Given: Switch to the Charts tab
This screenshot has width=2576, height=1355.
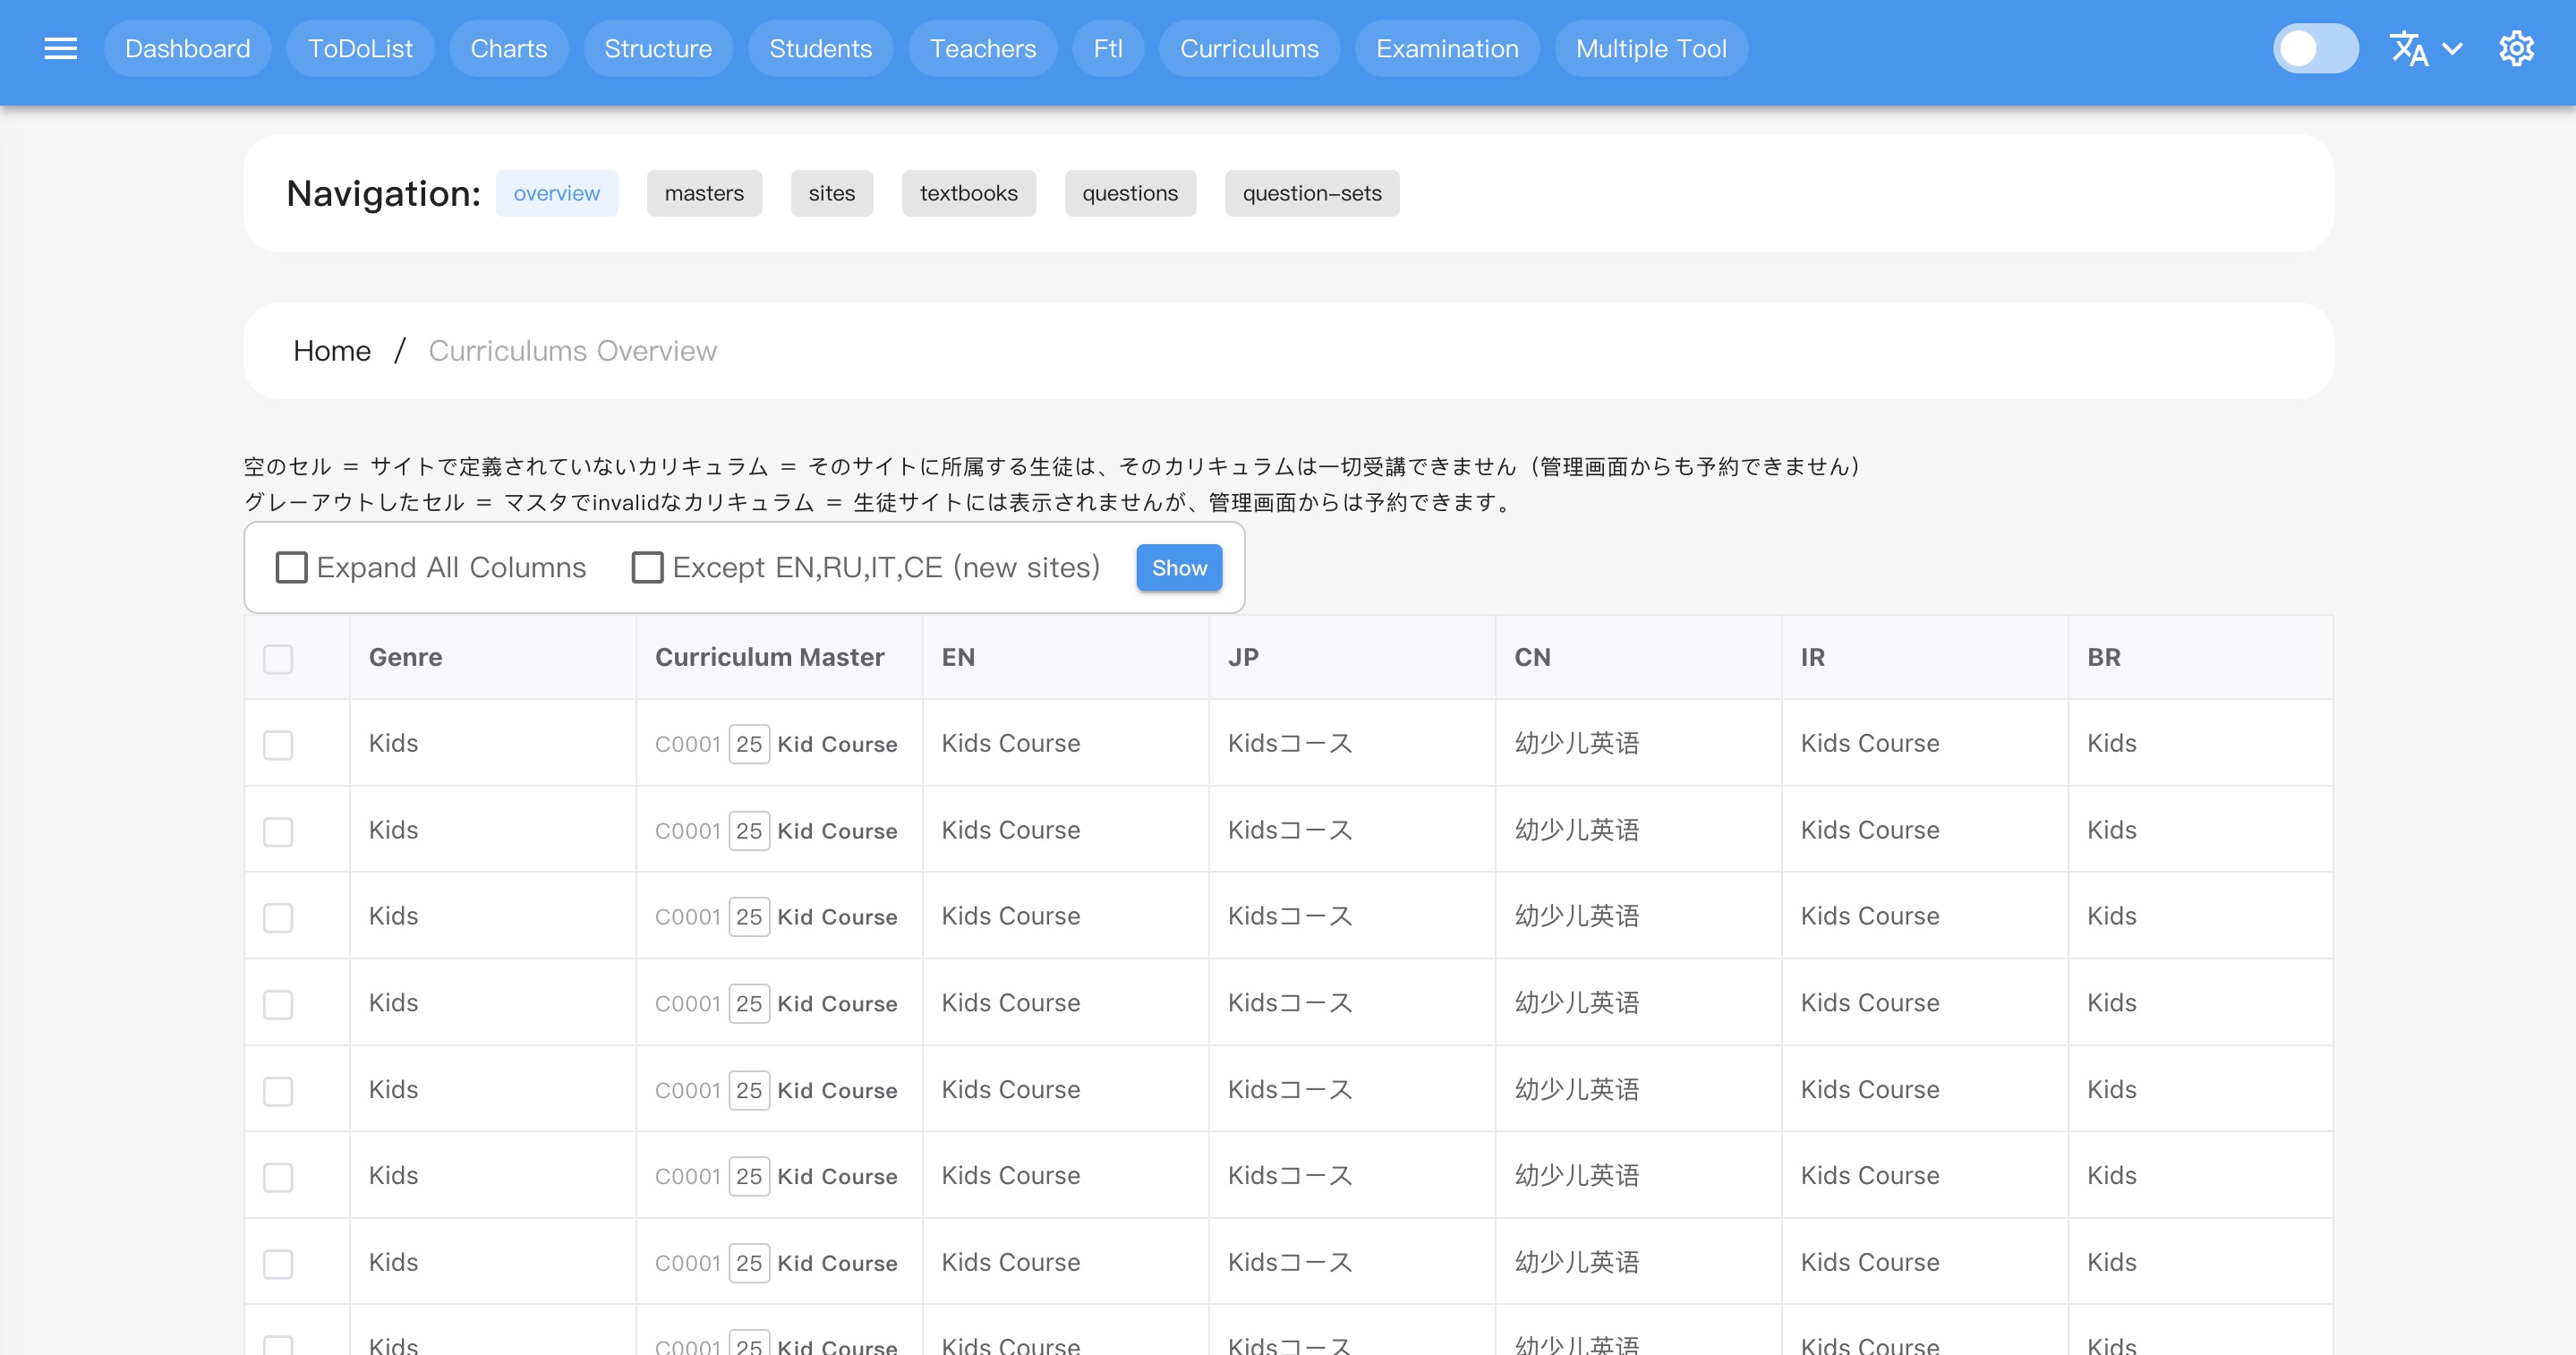Looking at the screenshot, I should tap(509, 48).
